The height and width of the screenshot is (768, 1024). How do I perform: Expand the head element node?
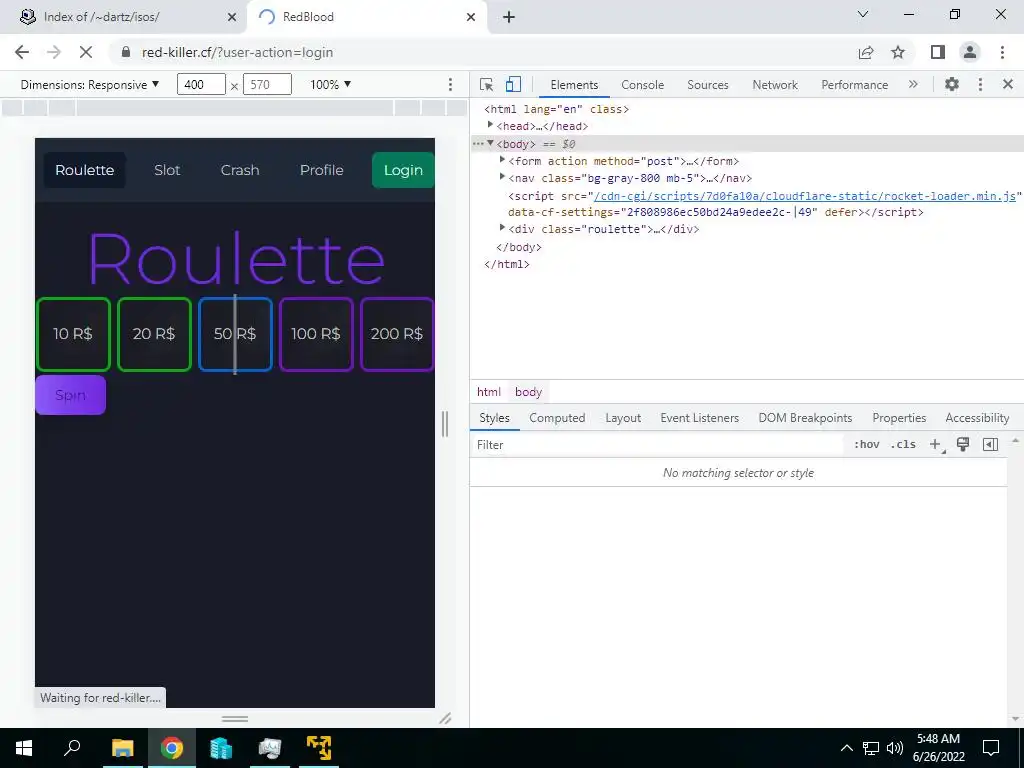point(490,125)
